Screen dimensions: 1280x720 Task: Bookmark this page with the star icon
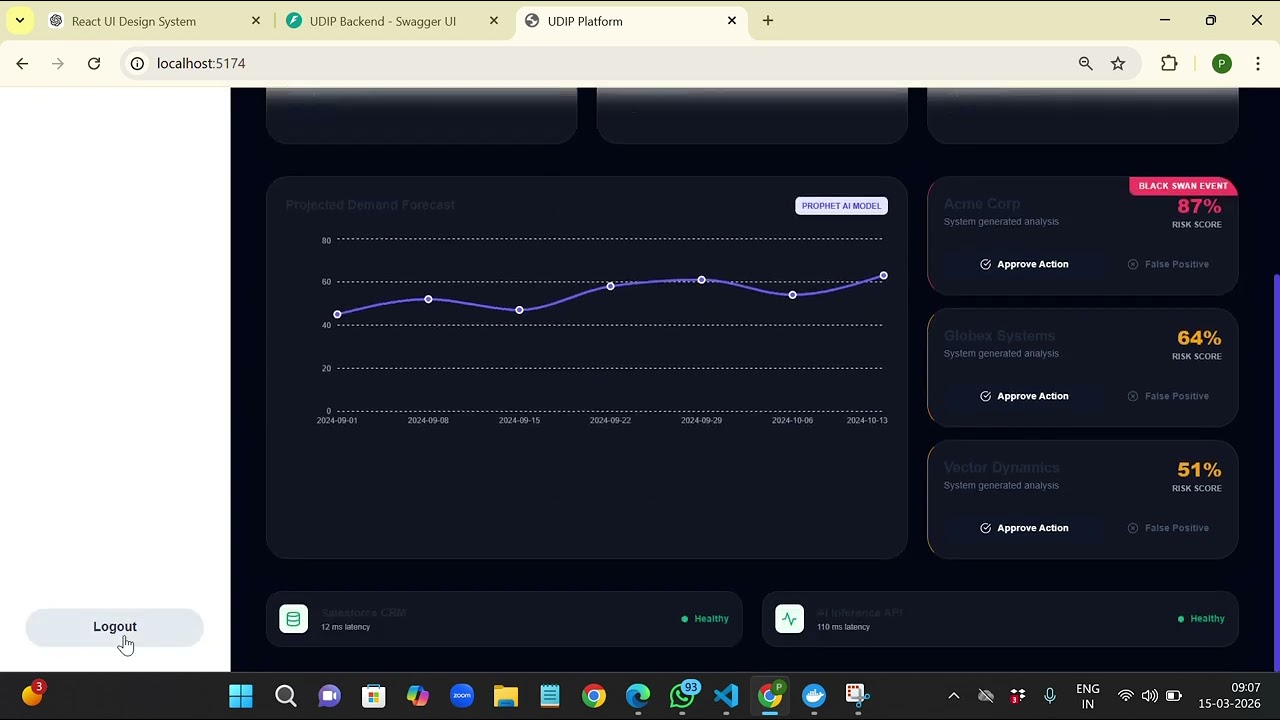[x=1118, y=63]
